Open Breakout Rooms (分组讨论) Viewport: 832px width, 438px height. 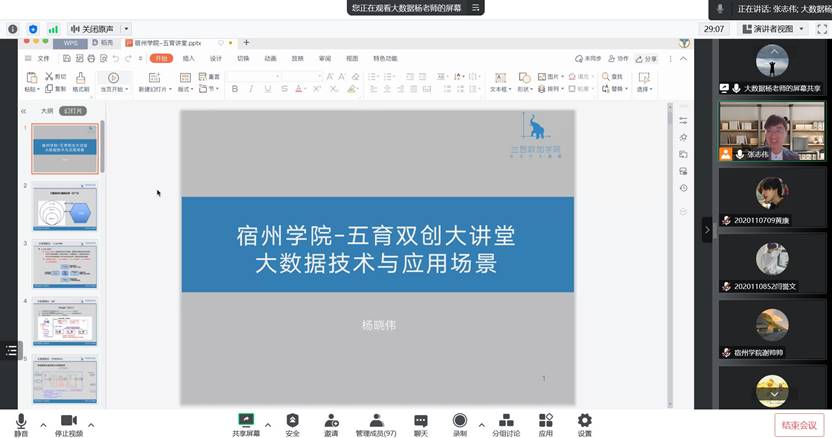click(506, 422)
